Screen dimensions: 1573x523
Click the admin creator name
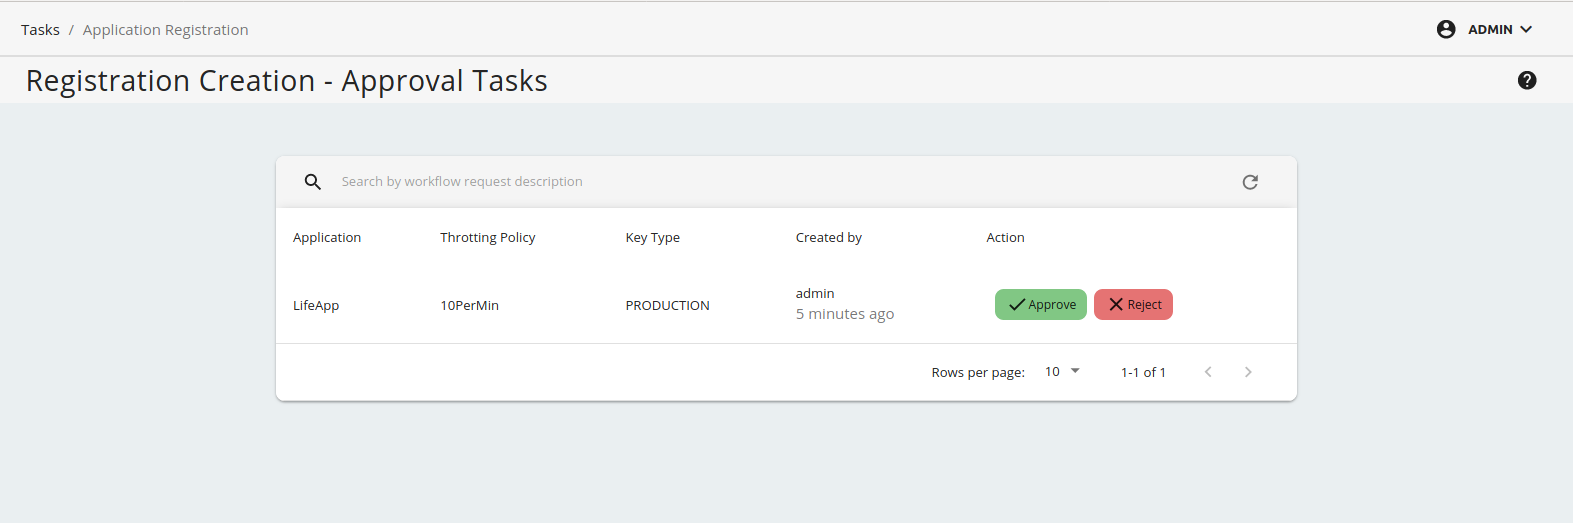tap(815, 293)
